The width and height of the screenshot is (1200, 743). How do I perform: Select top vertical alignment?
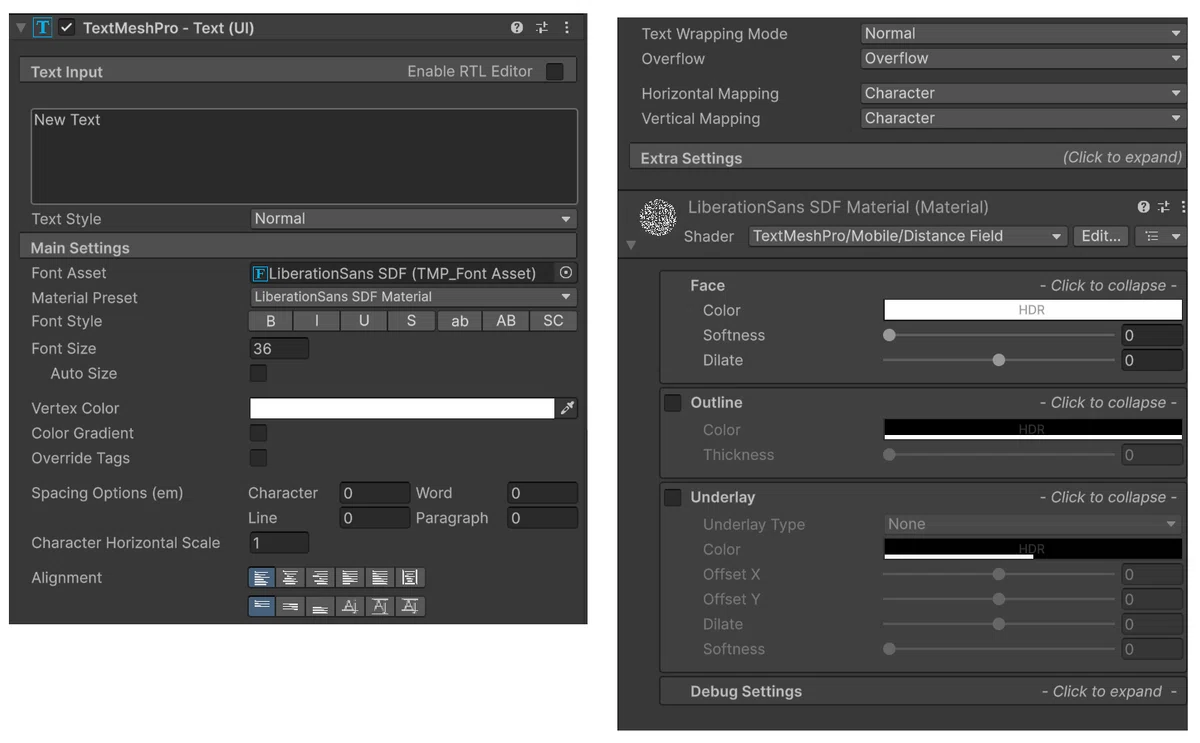tap(261, 606)
